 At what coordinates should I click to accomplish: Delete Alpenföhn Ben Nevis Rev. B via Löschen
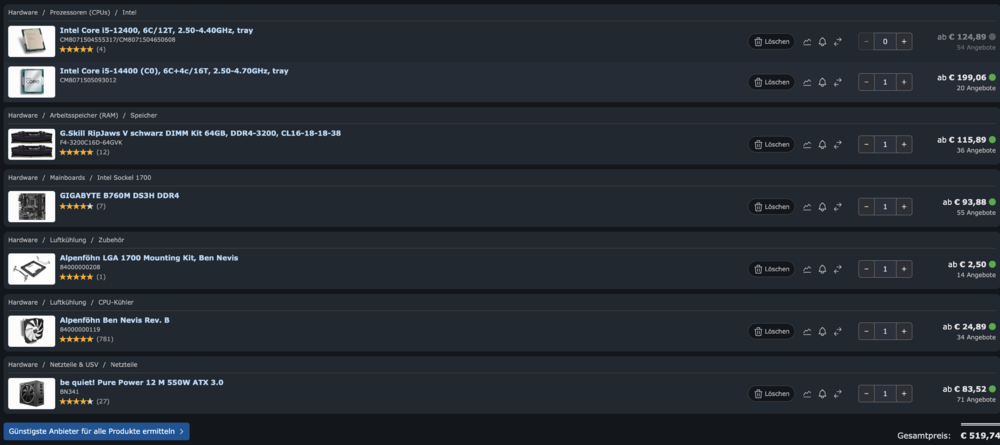772,332
